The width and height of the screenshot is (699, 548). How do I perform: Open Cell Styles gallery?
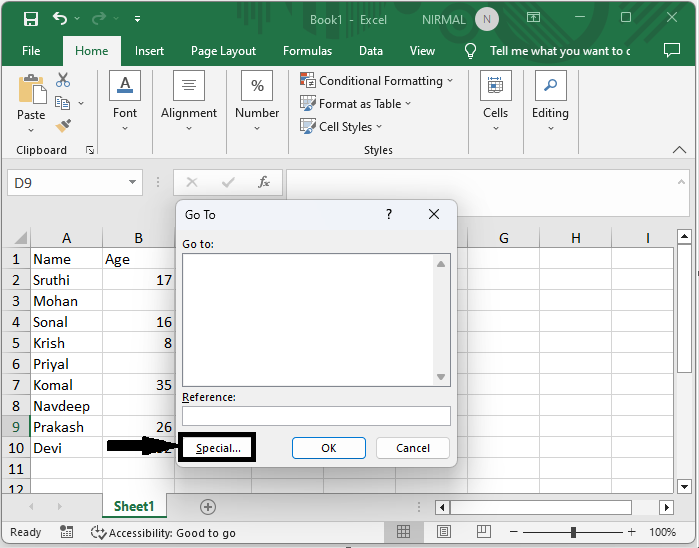tap(341, 127)
